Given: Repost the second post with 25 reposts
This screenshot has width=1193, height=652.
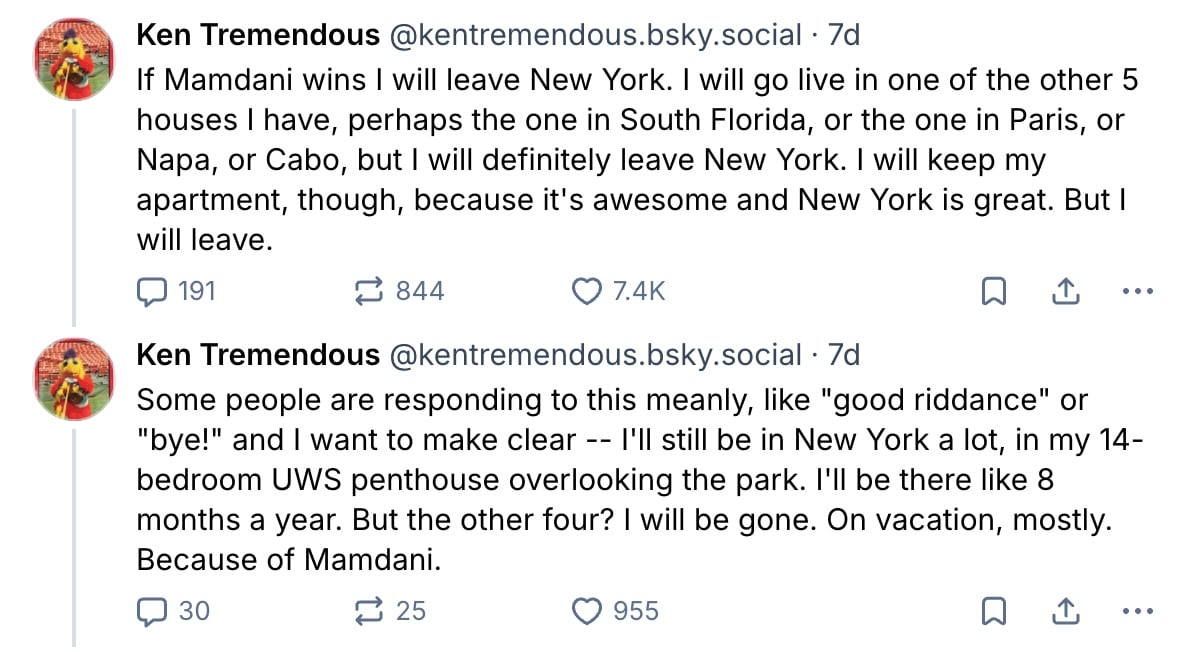Looking at the screenshot, I should (x=372, y=610).
